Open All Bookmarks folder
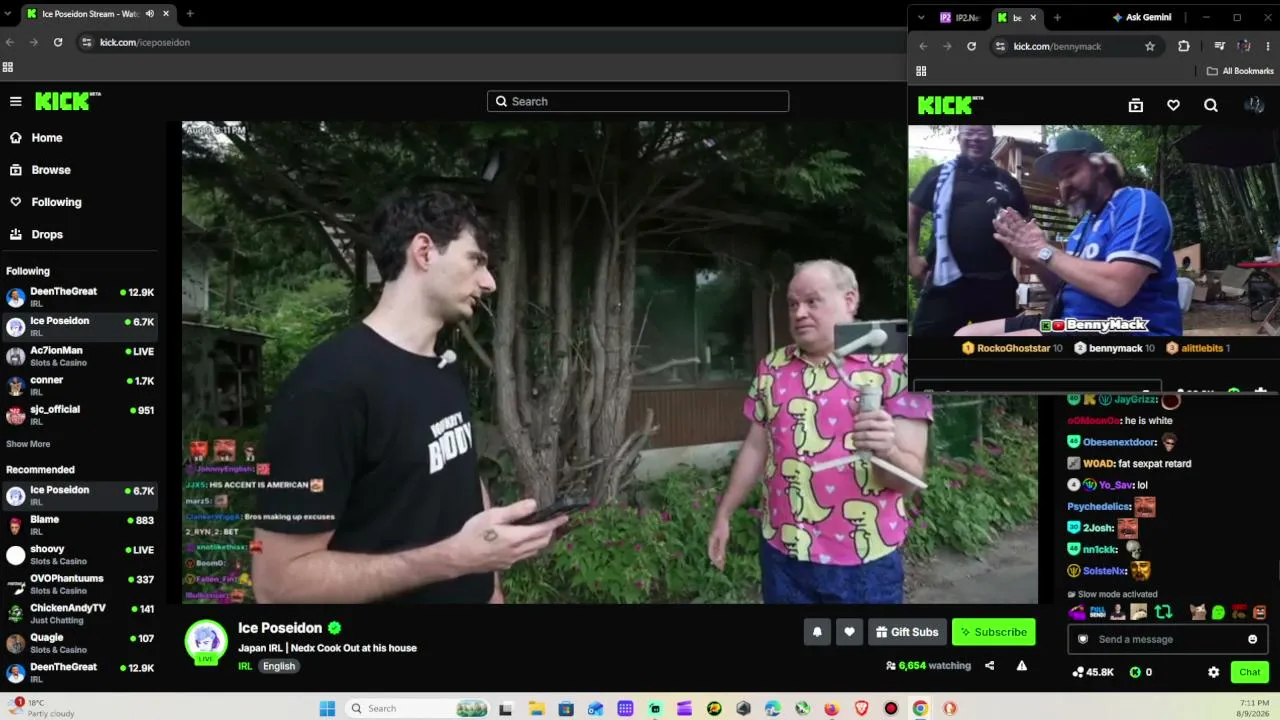1280x720 pixels. tap(1240, 71)
